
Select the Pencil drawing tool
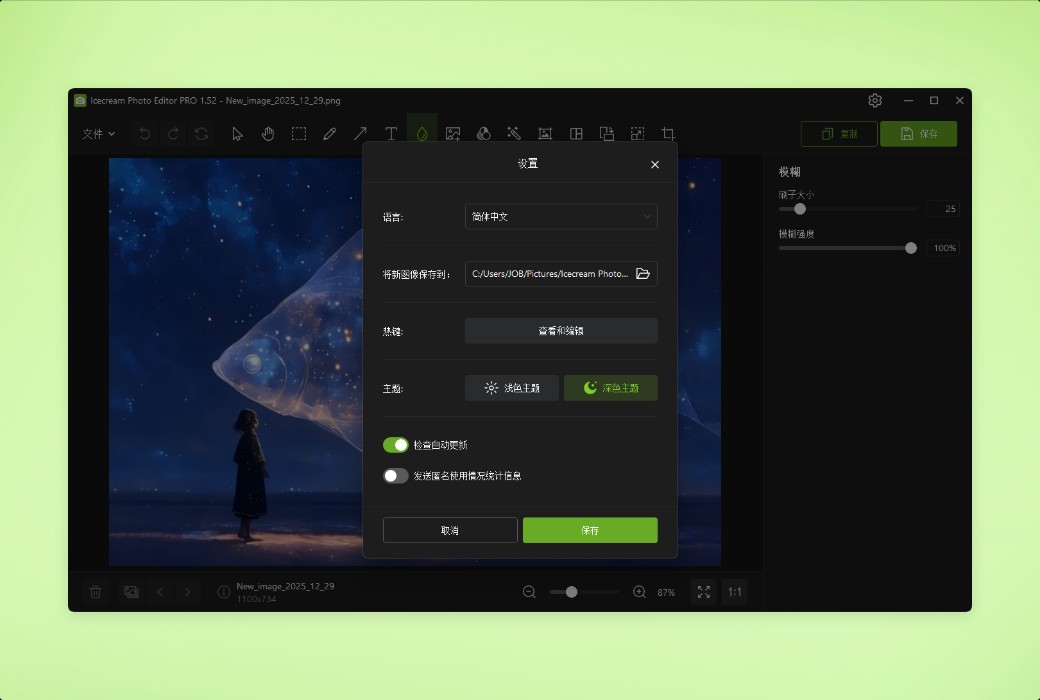[x=330, y=133]
